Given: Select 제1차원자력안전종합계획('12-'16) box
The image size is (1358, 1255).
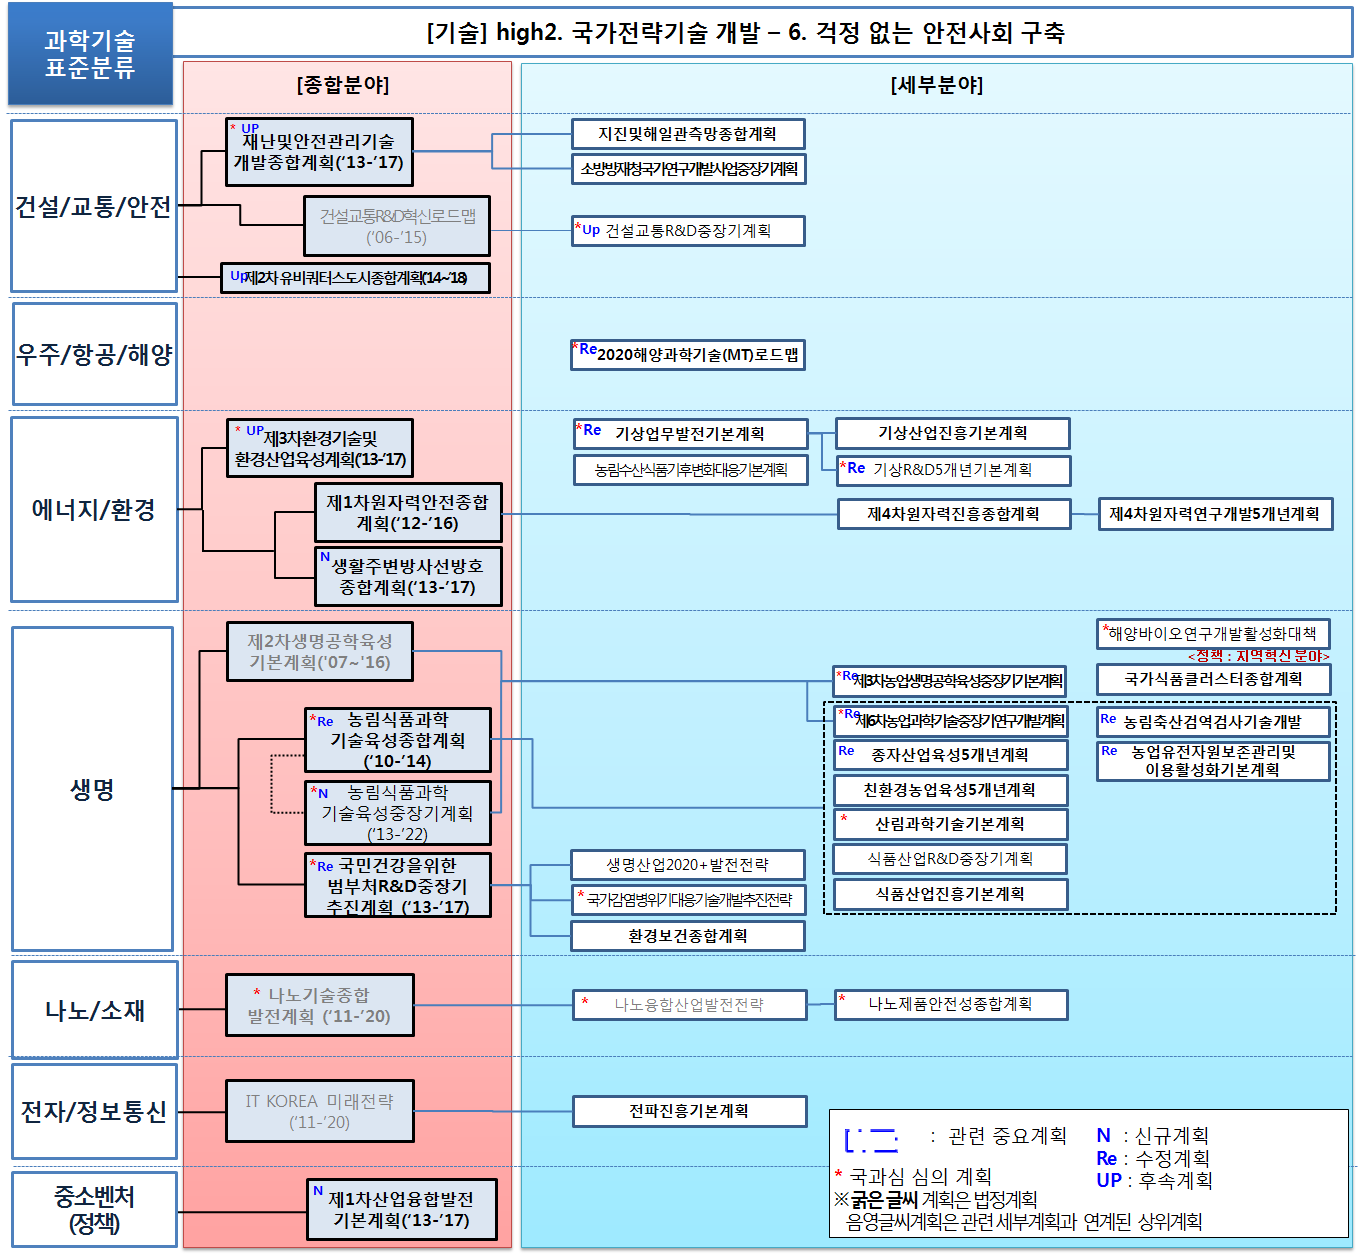Looking at the screenshot, I should click(408, 513).
